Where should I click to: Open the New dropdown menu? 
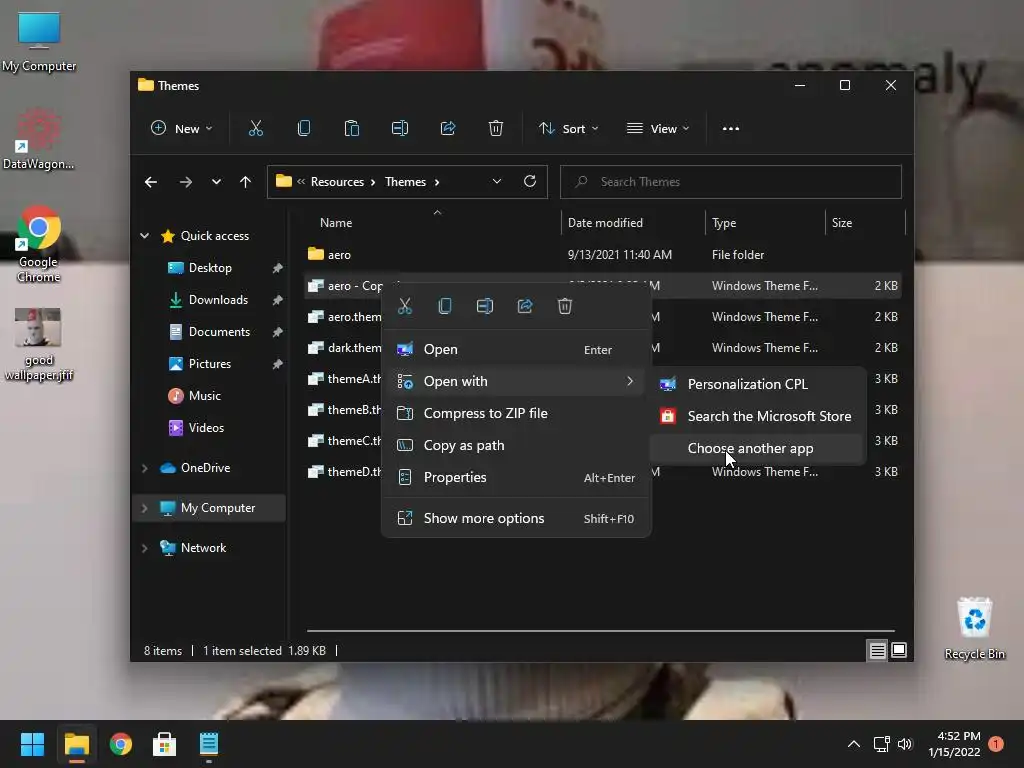point(182,129)
